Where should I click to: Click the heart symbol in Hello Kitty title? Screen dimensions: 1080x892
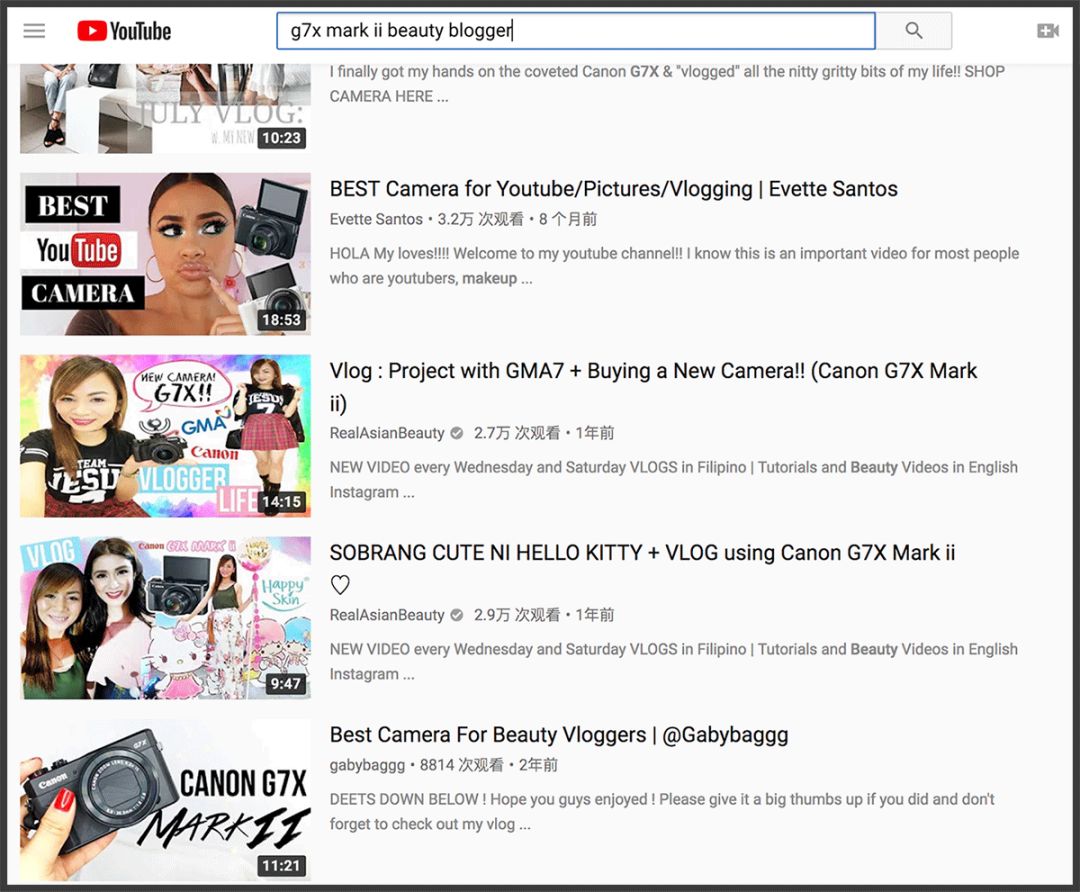coord(340,585)
